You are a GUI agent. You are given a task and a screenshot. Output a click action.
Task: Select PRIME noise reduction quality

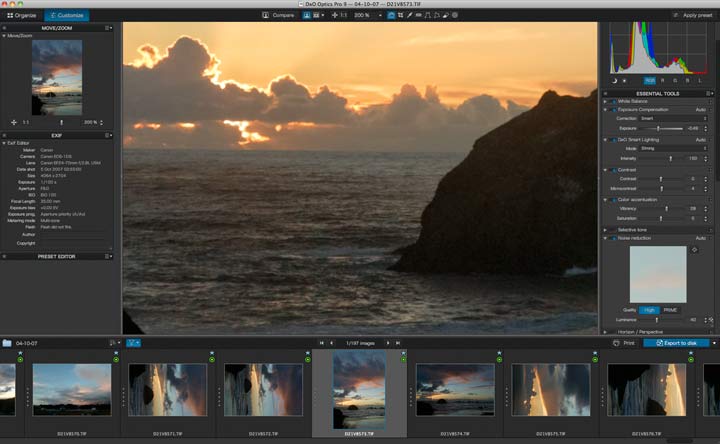click(670, 310)
